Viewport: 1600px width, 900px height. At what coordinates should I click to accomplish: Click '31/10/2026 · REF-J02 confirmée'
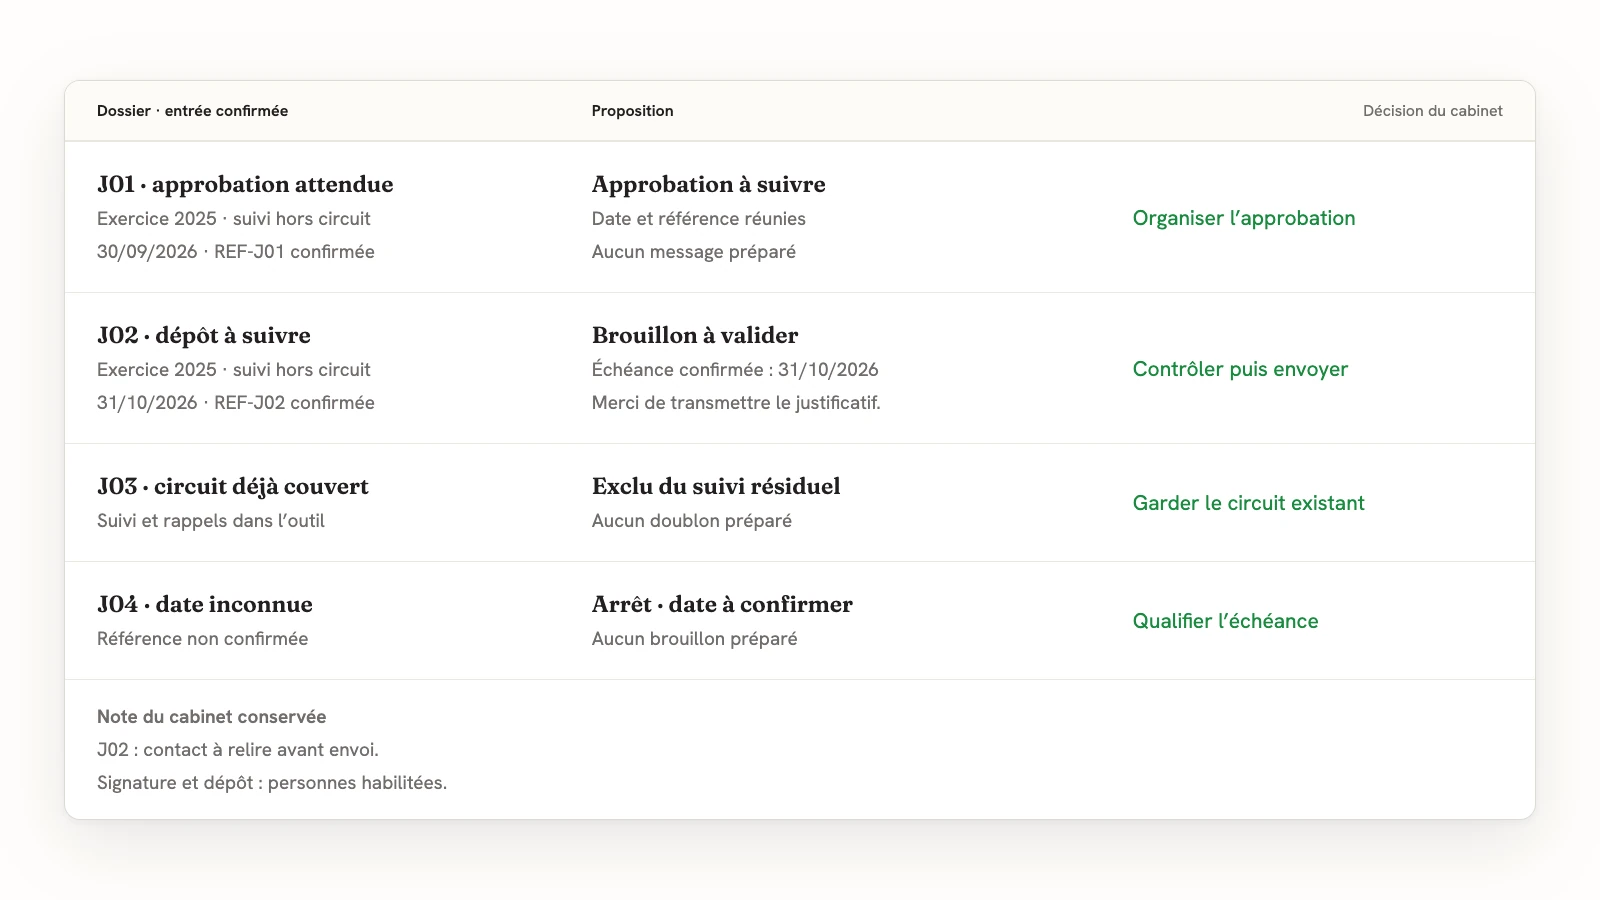(x=236, y=403)
